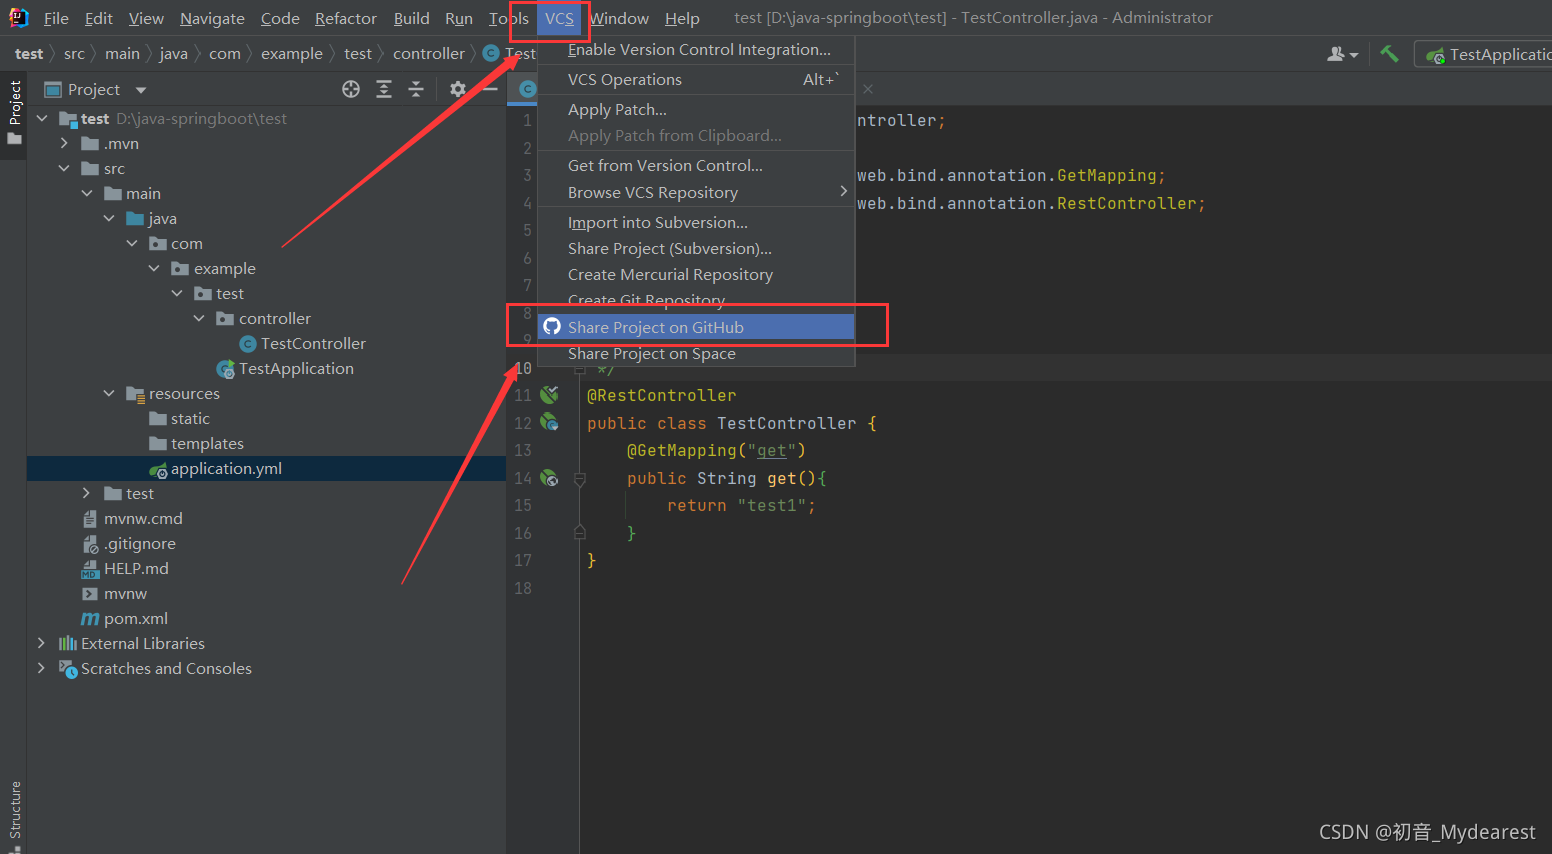Viewport: 1552px width, 854px height.
Task: Click the user account icon in toolbar
Action: point(1342,54)
